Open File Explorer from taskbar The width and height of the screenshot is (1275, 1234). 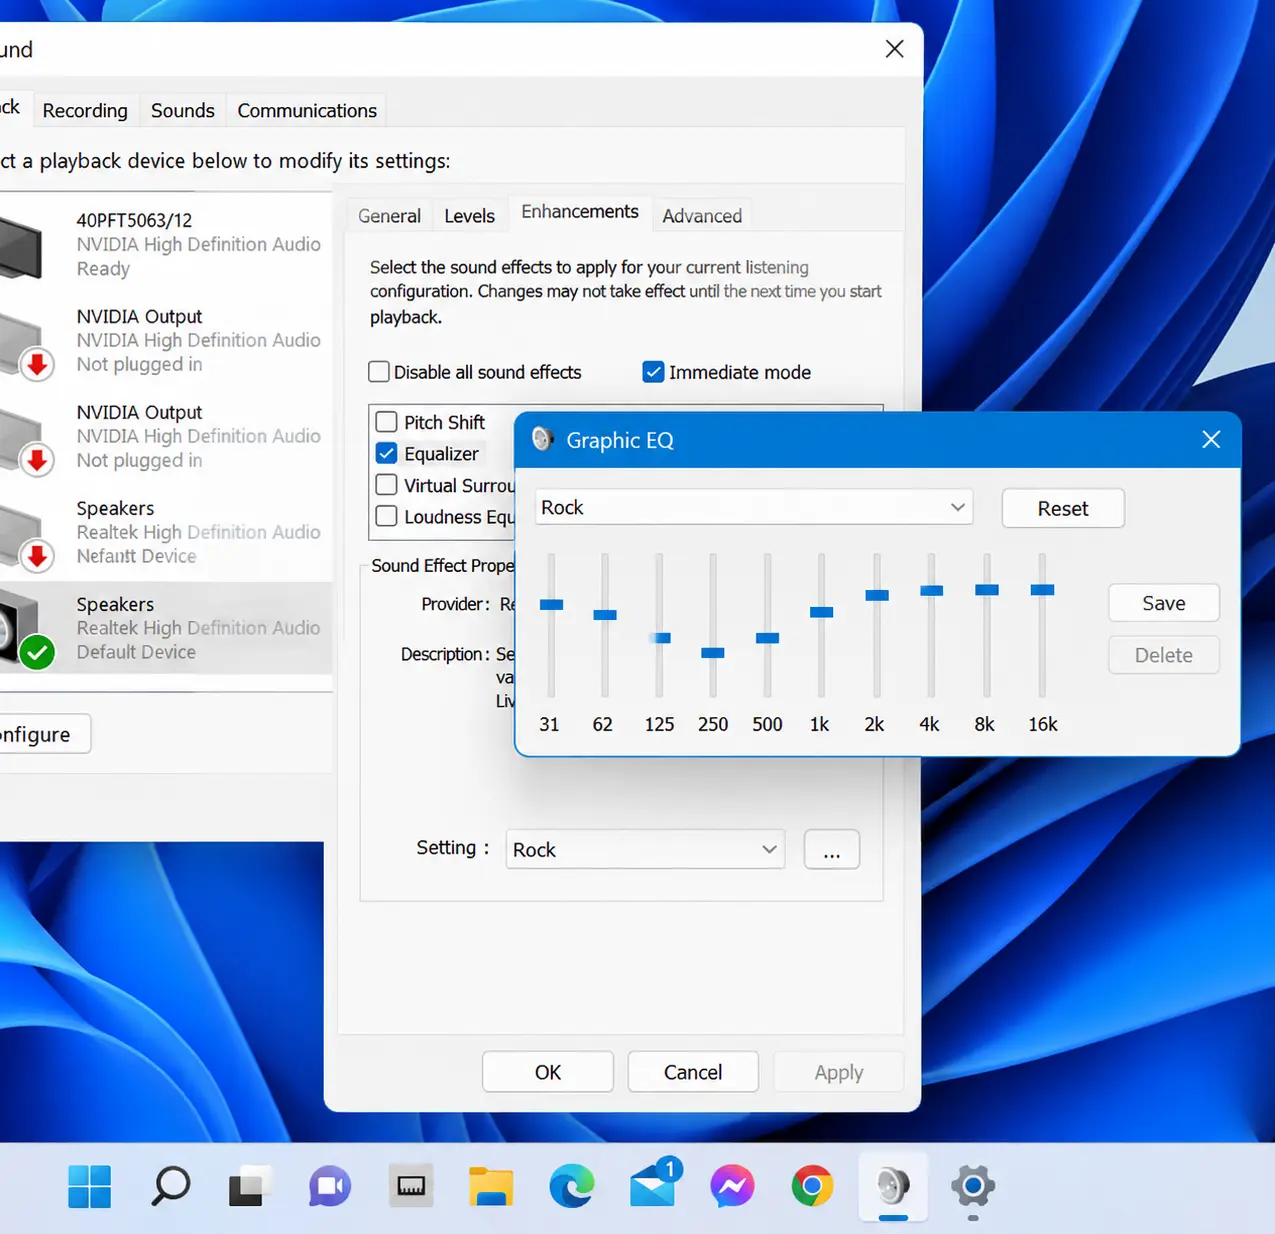[x=491, y=1187]
